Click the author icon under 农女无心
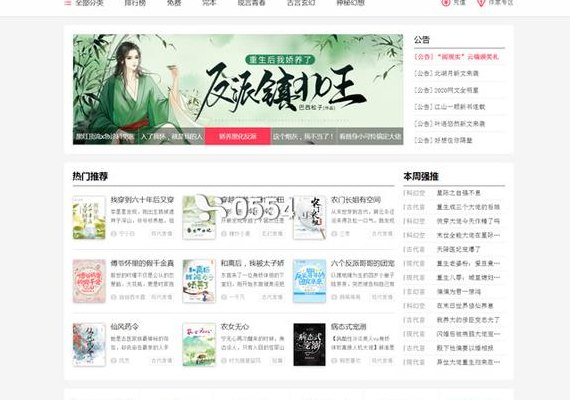Screen dimensions: 570x400 (224, 361)
